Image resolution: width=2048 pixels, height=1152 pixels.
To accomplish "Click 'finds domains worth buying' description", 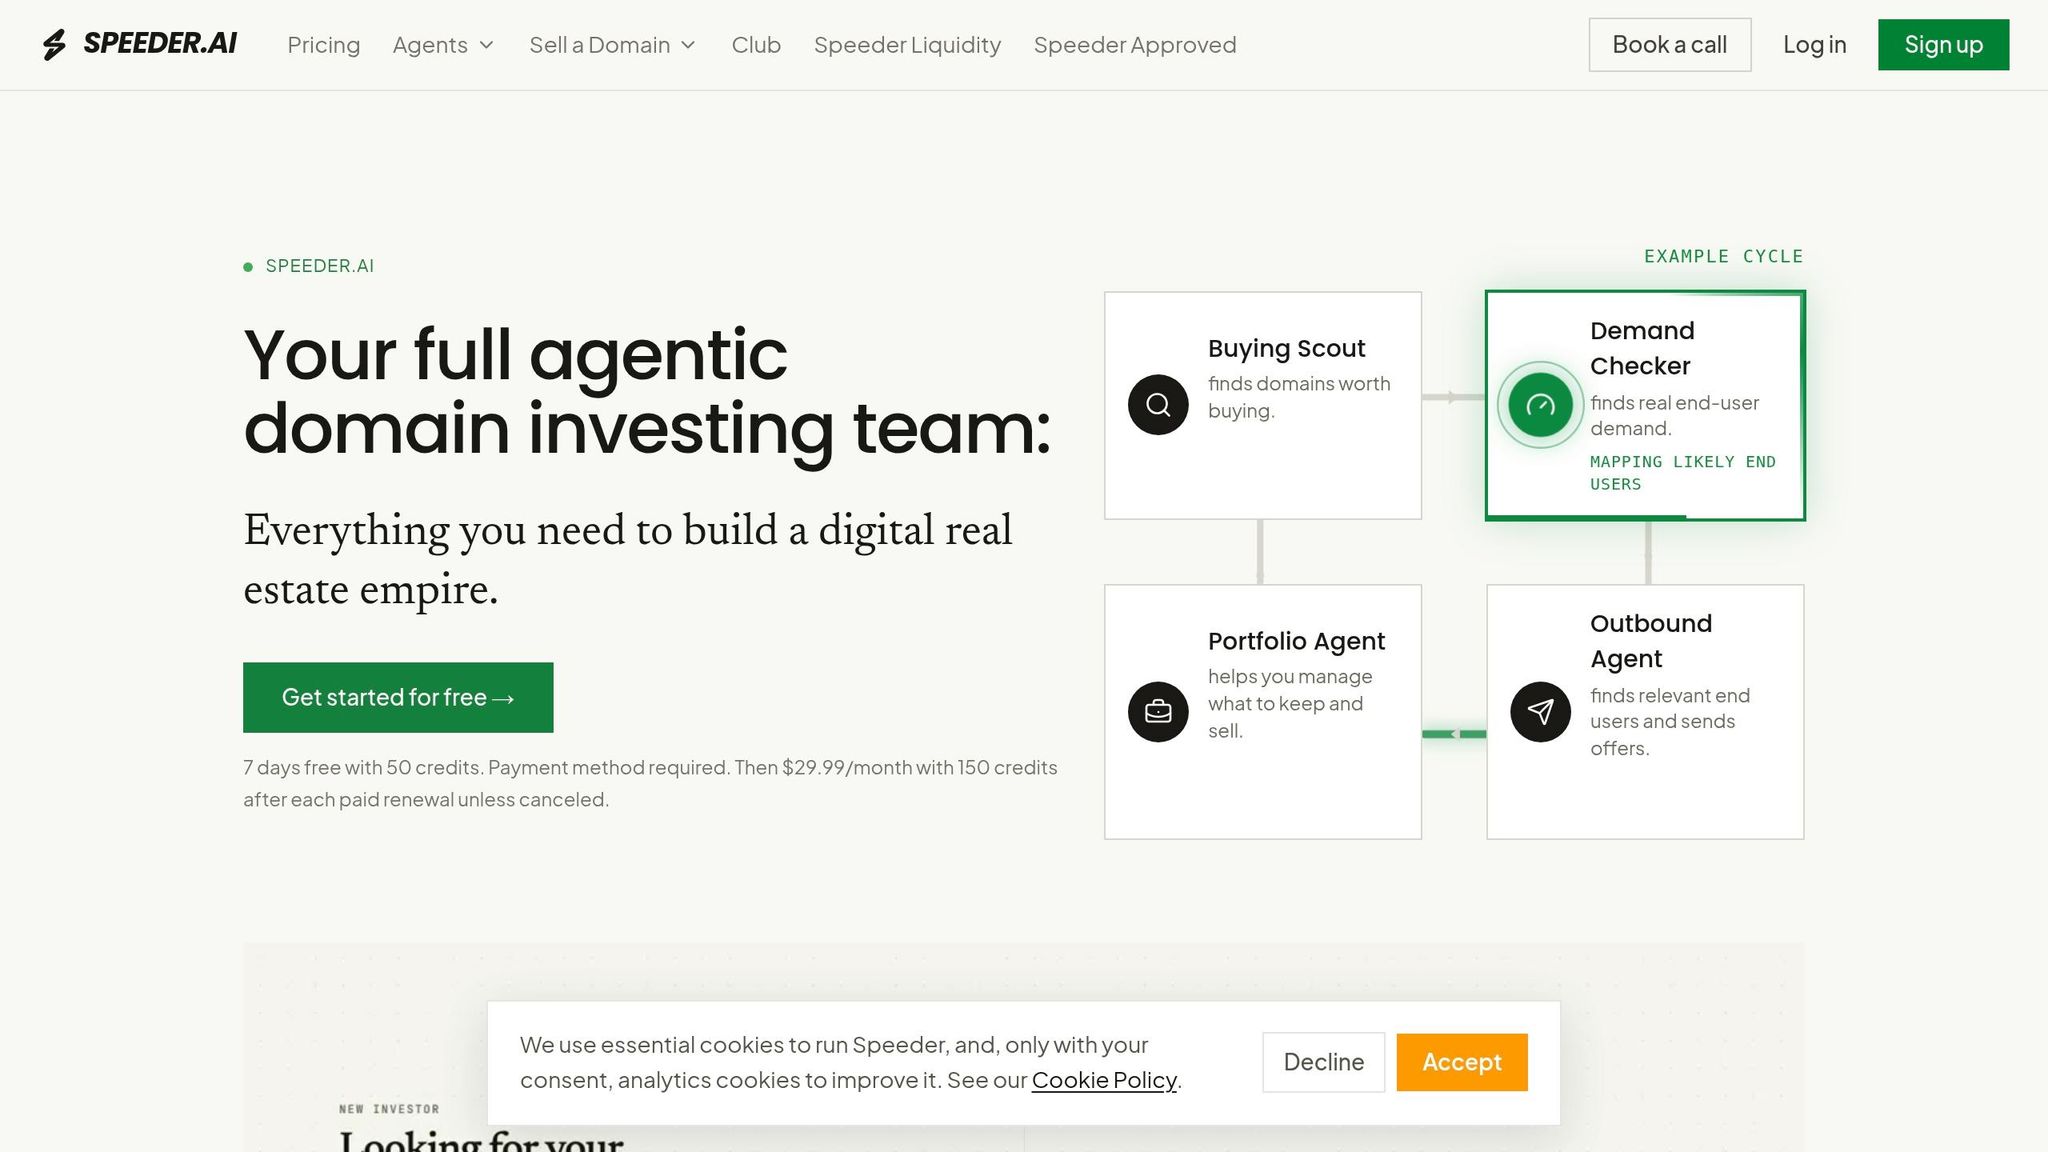I will [x=1299, y=397].
